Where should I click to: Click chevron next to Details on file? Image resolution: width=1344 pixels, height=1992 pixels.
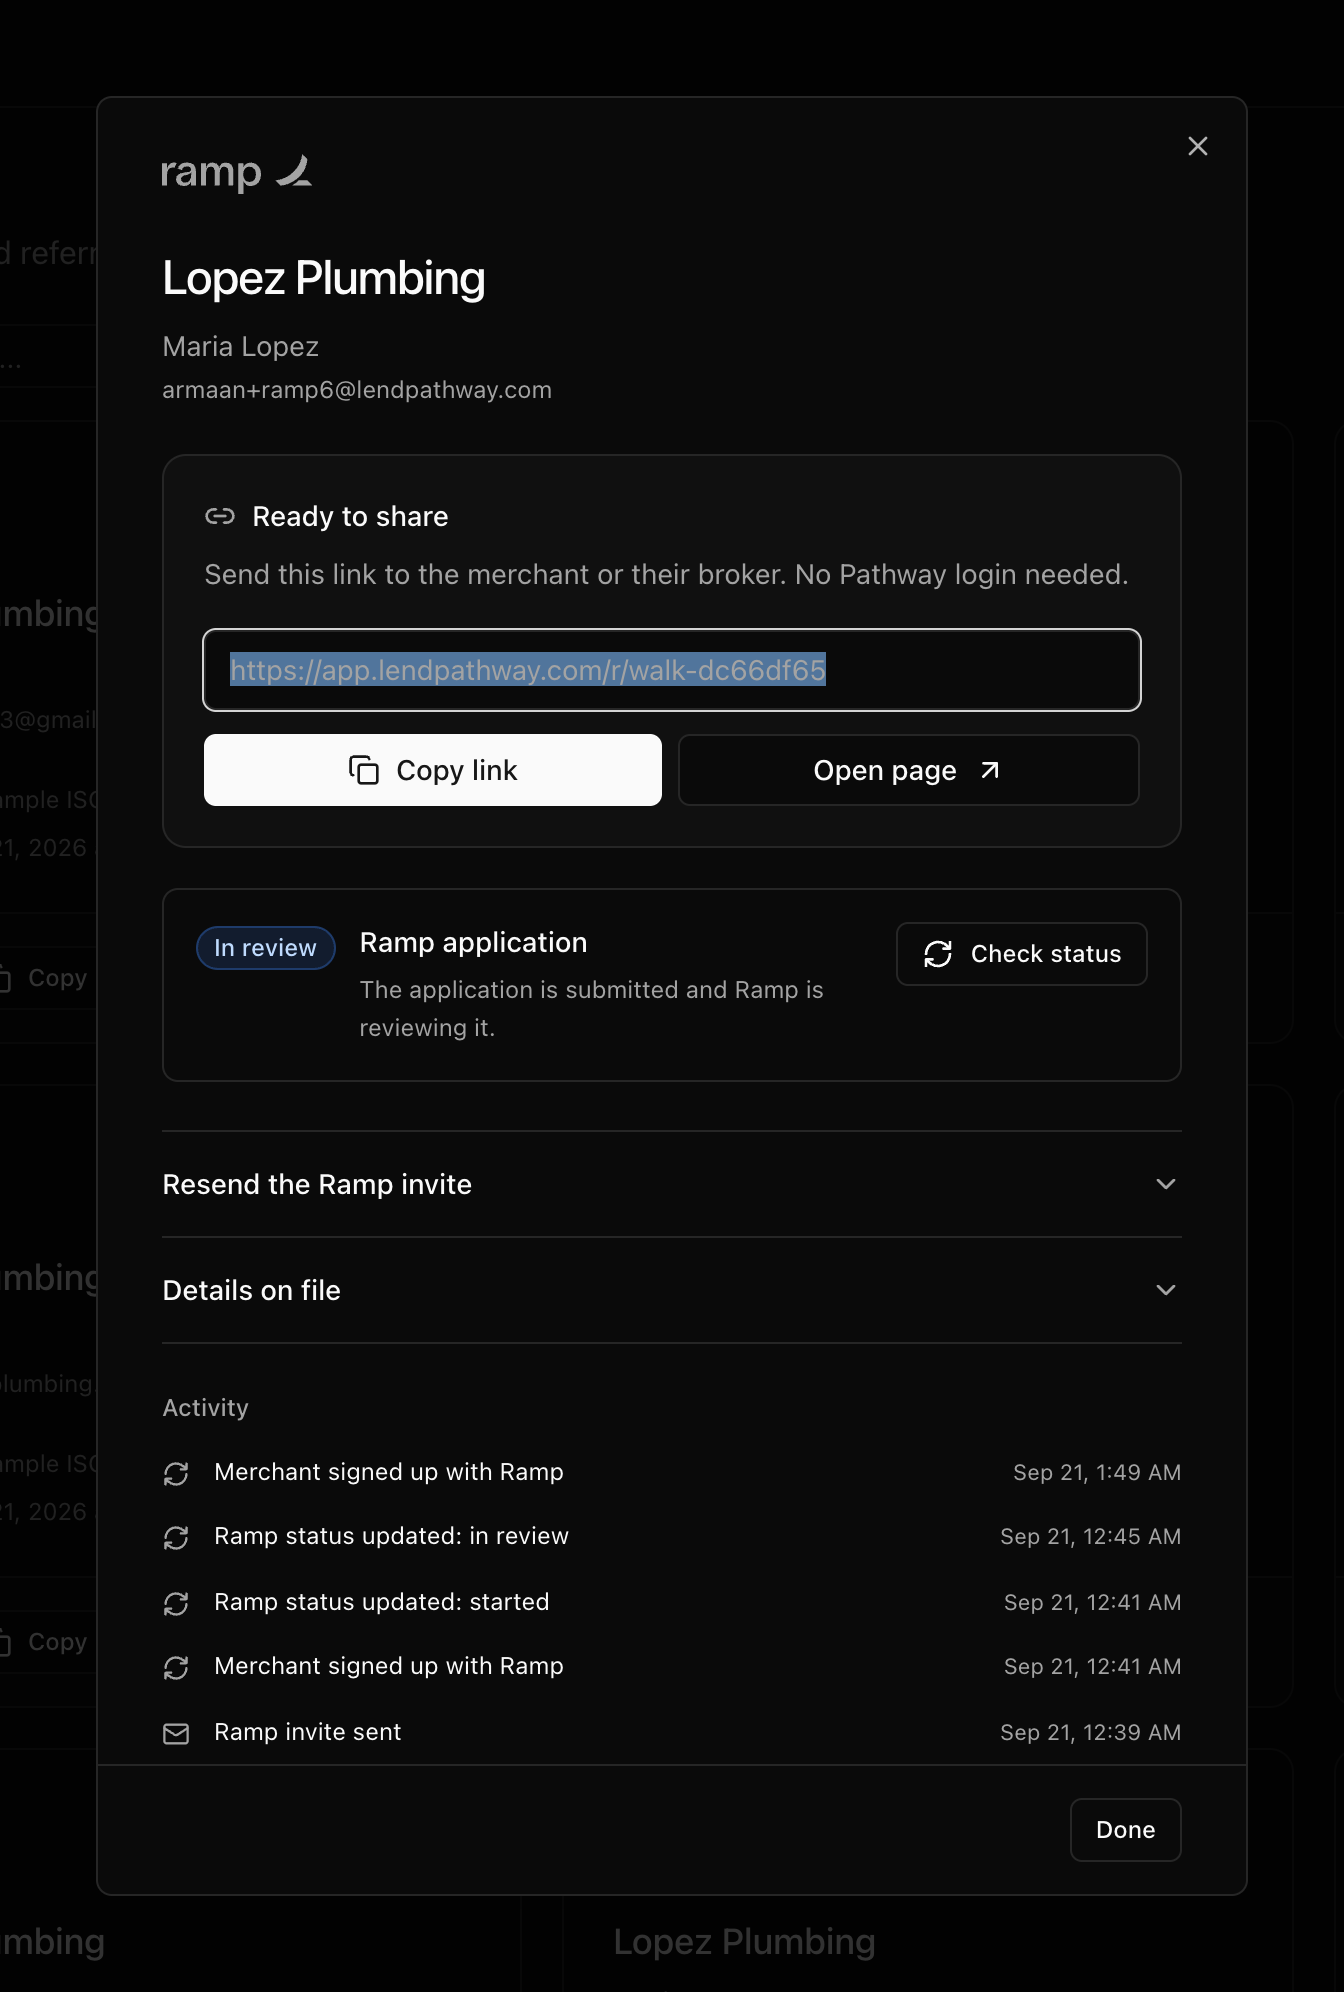click(1166, 1290)
